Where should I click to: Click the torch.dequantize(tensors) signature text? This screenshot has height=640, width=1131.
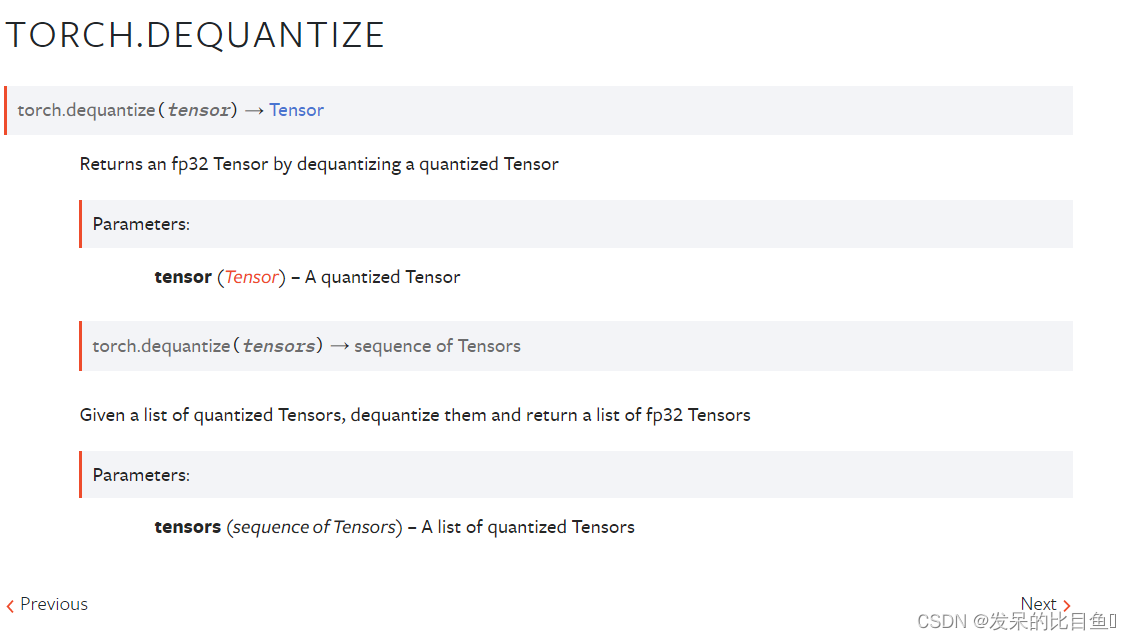208,346
